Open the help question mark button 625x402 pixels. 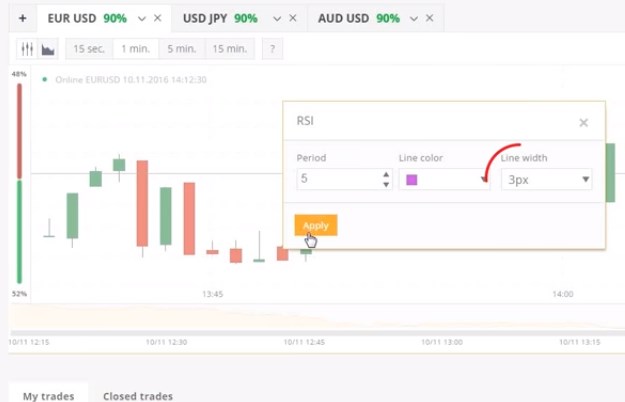click(273, 49)
